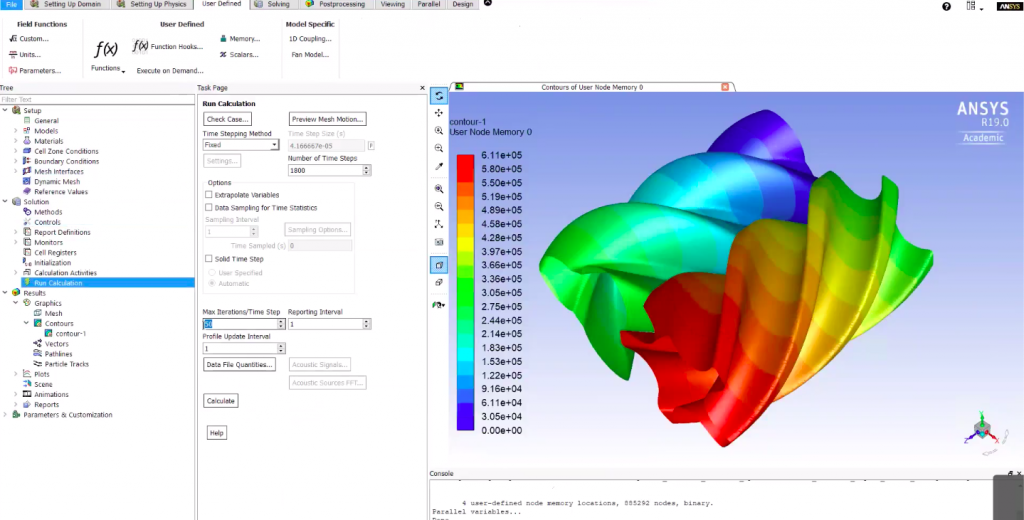The image size is (1024, 520).
Task: Open Custom field functions
Action: pos(29,39)
